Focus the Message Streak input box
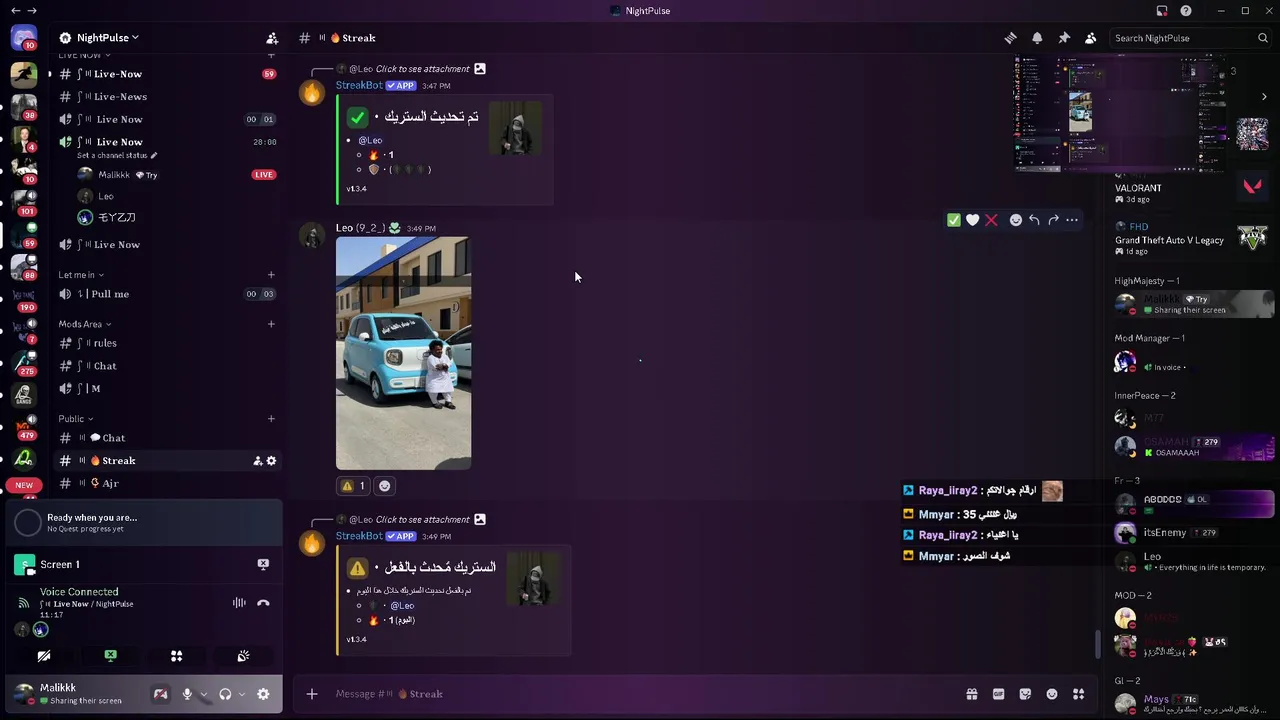The height and width of the screenshot is (720, 1280). [x=640, y=694]
